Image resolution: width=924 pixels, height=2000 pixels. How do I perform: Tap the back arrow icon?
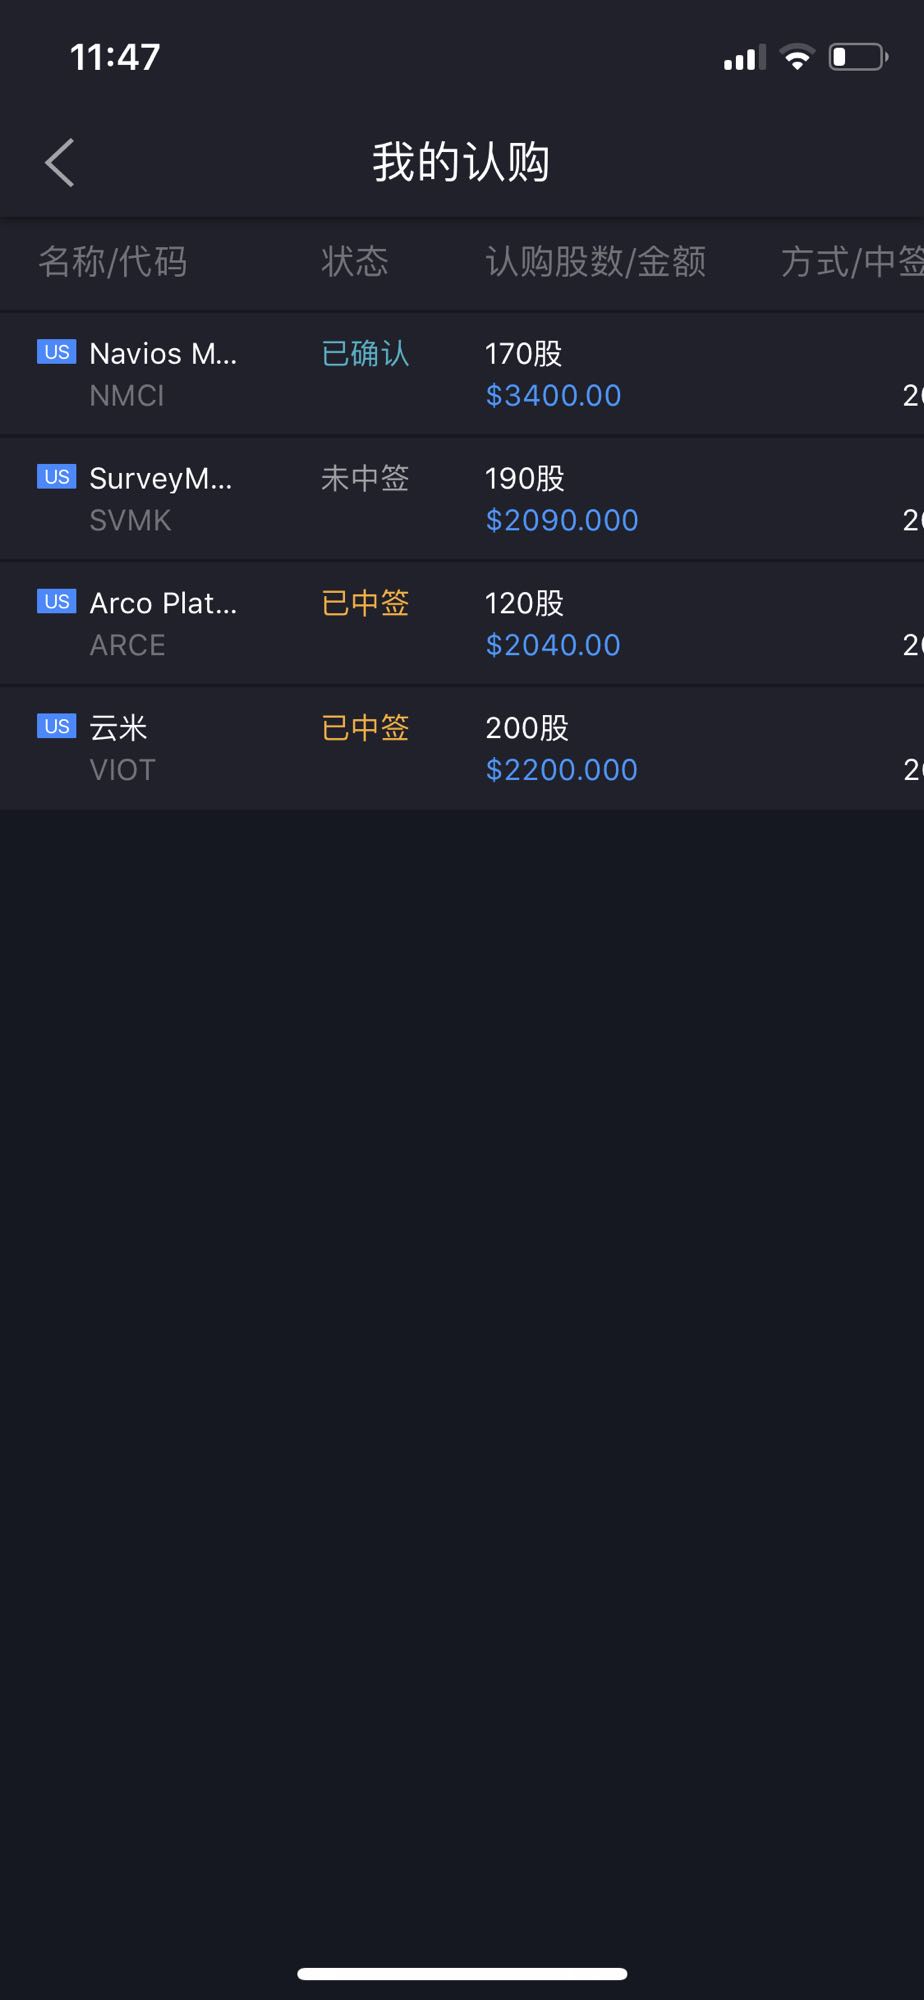coord(60,162)
